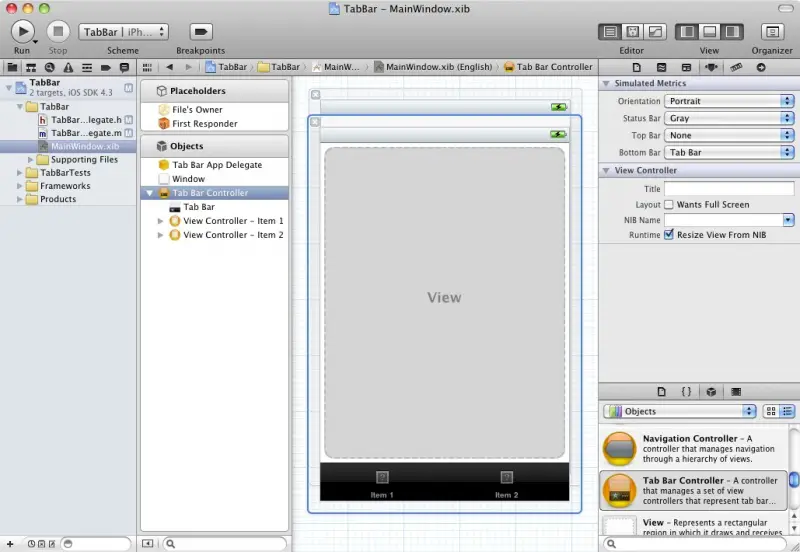The height and width of the screenshot is (552, 800).
Task: Open the Bottom Bar dropdown
Action: 729,153
